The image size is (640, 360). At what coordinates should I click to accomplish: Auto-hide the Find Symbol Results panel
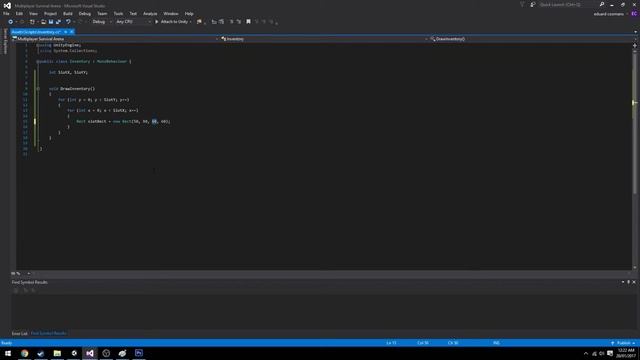point(629,282)
